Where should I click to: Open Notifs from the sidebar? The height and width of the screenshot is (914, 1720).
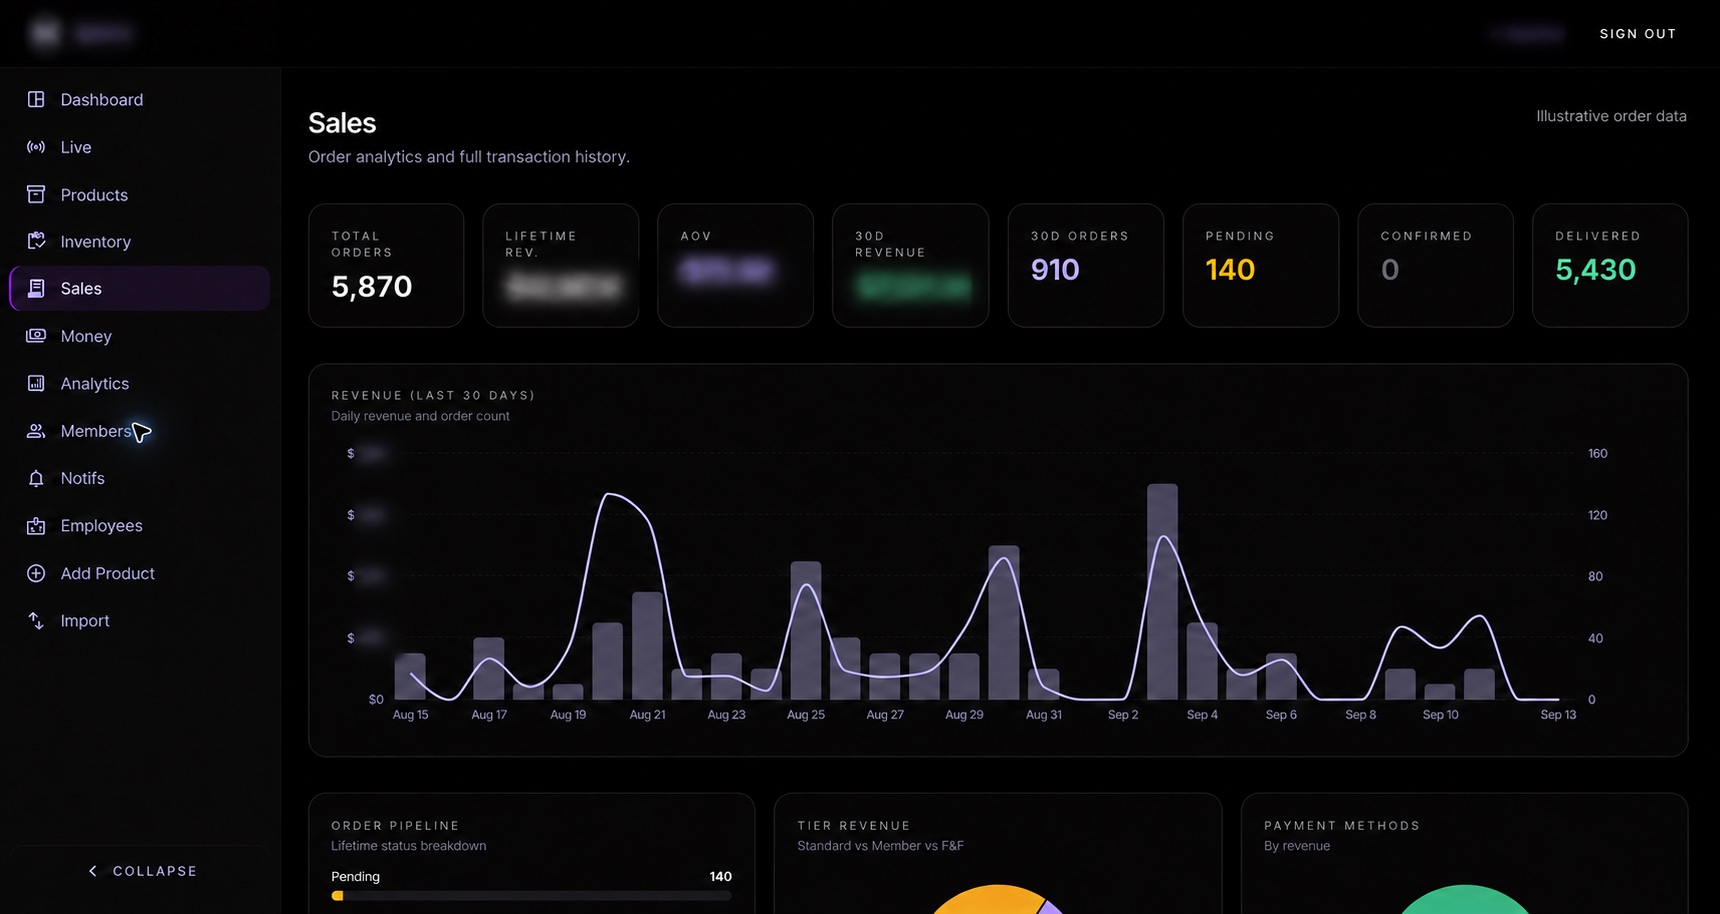[x=140, y=478]
